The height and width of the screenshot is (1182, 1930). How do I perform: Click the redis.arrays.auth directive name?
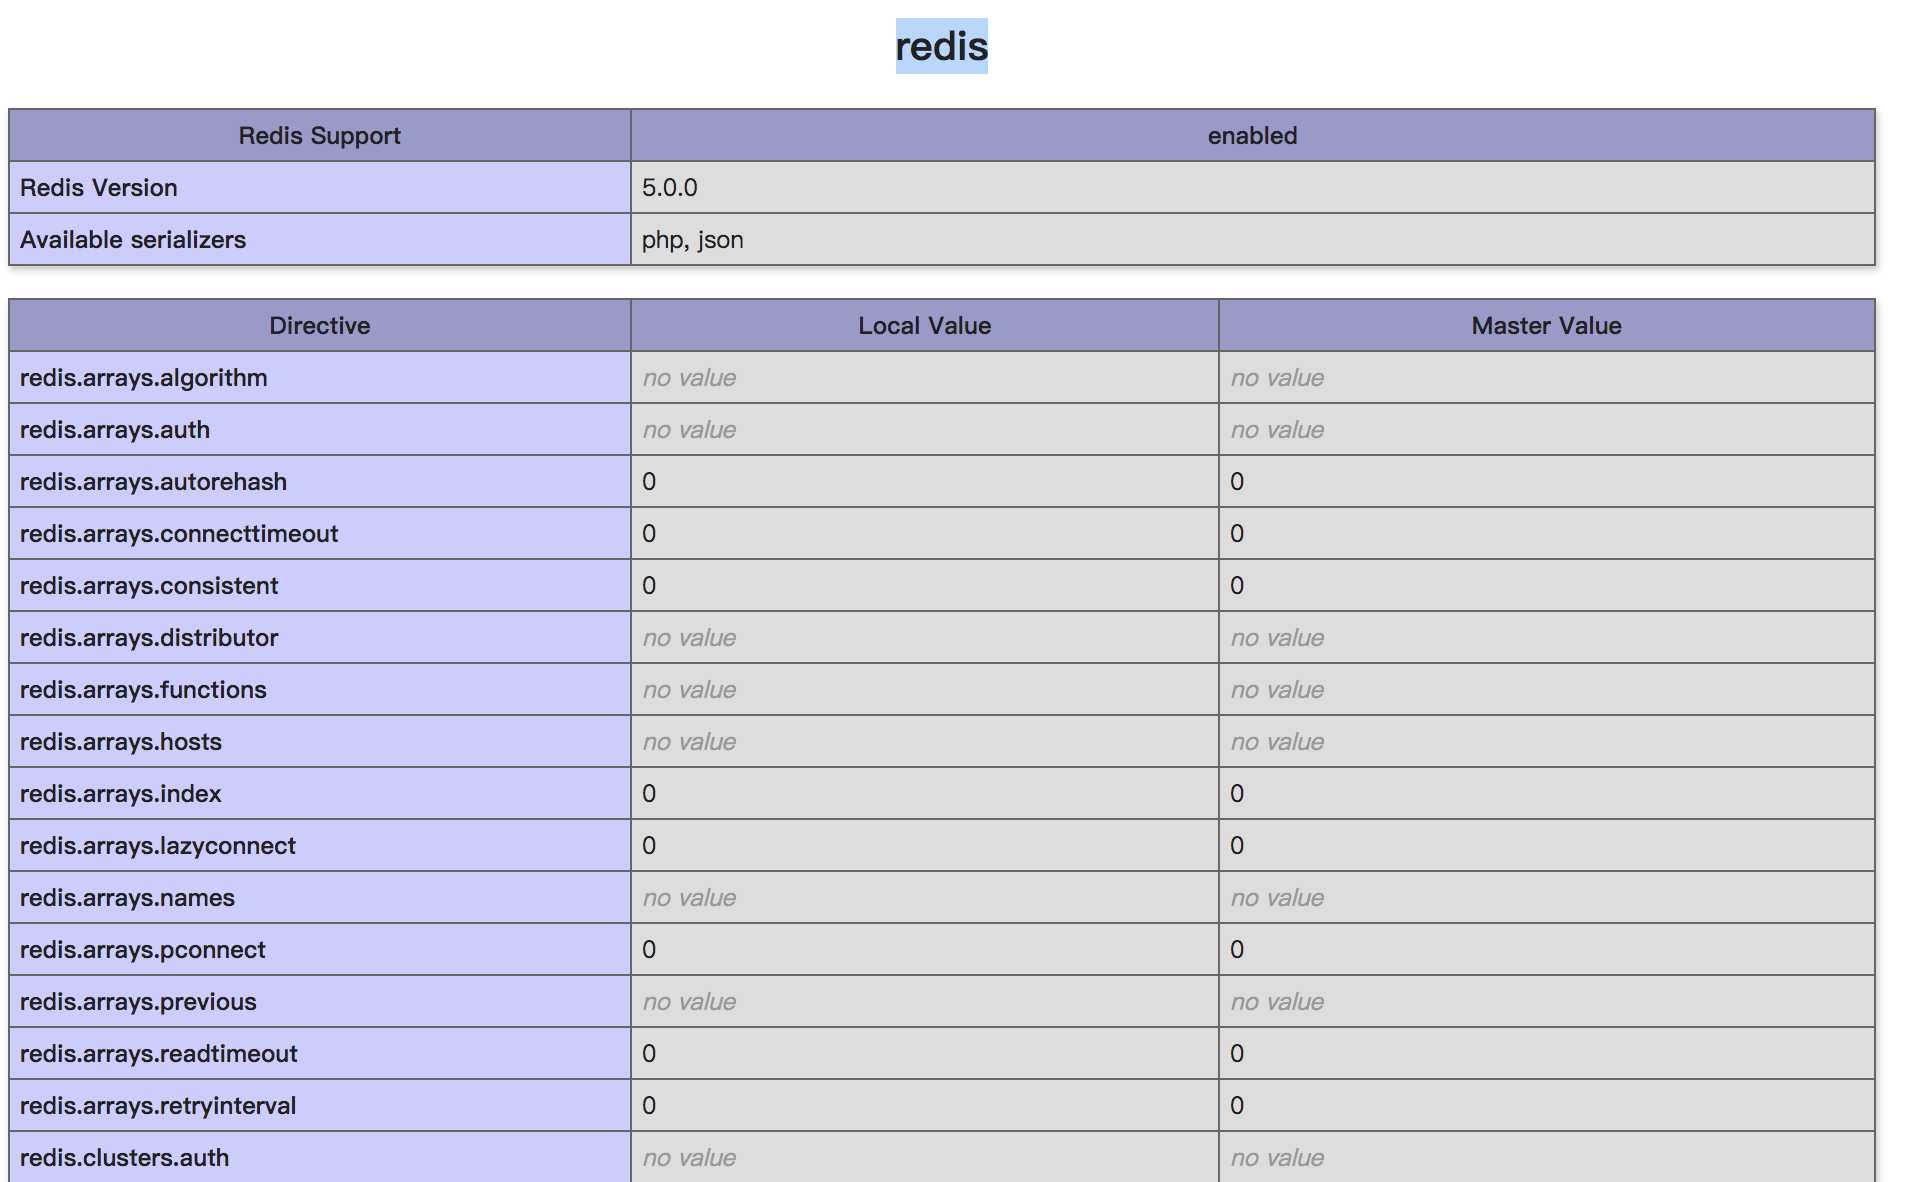coord(114,430)
